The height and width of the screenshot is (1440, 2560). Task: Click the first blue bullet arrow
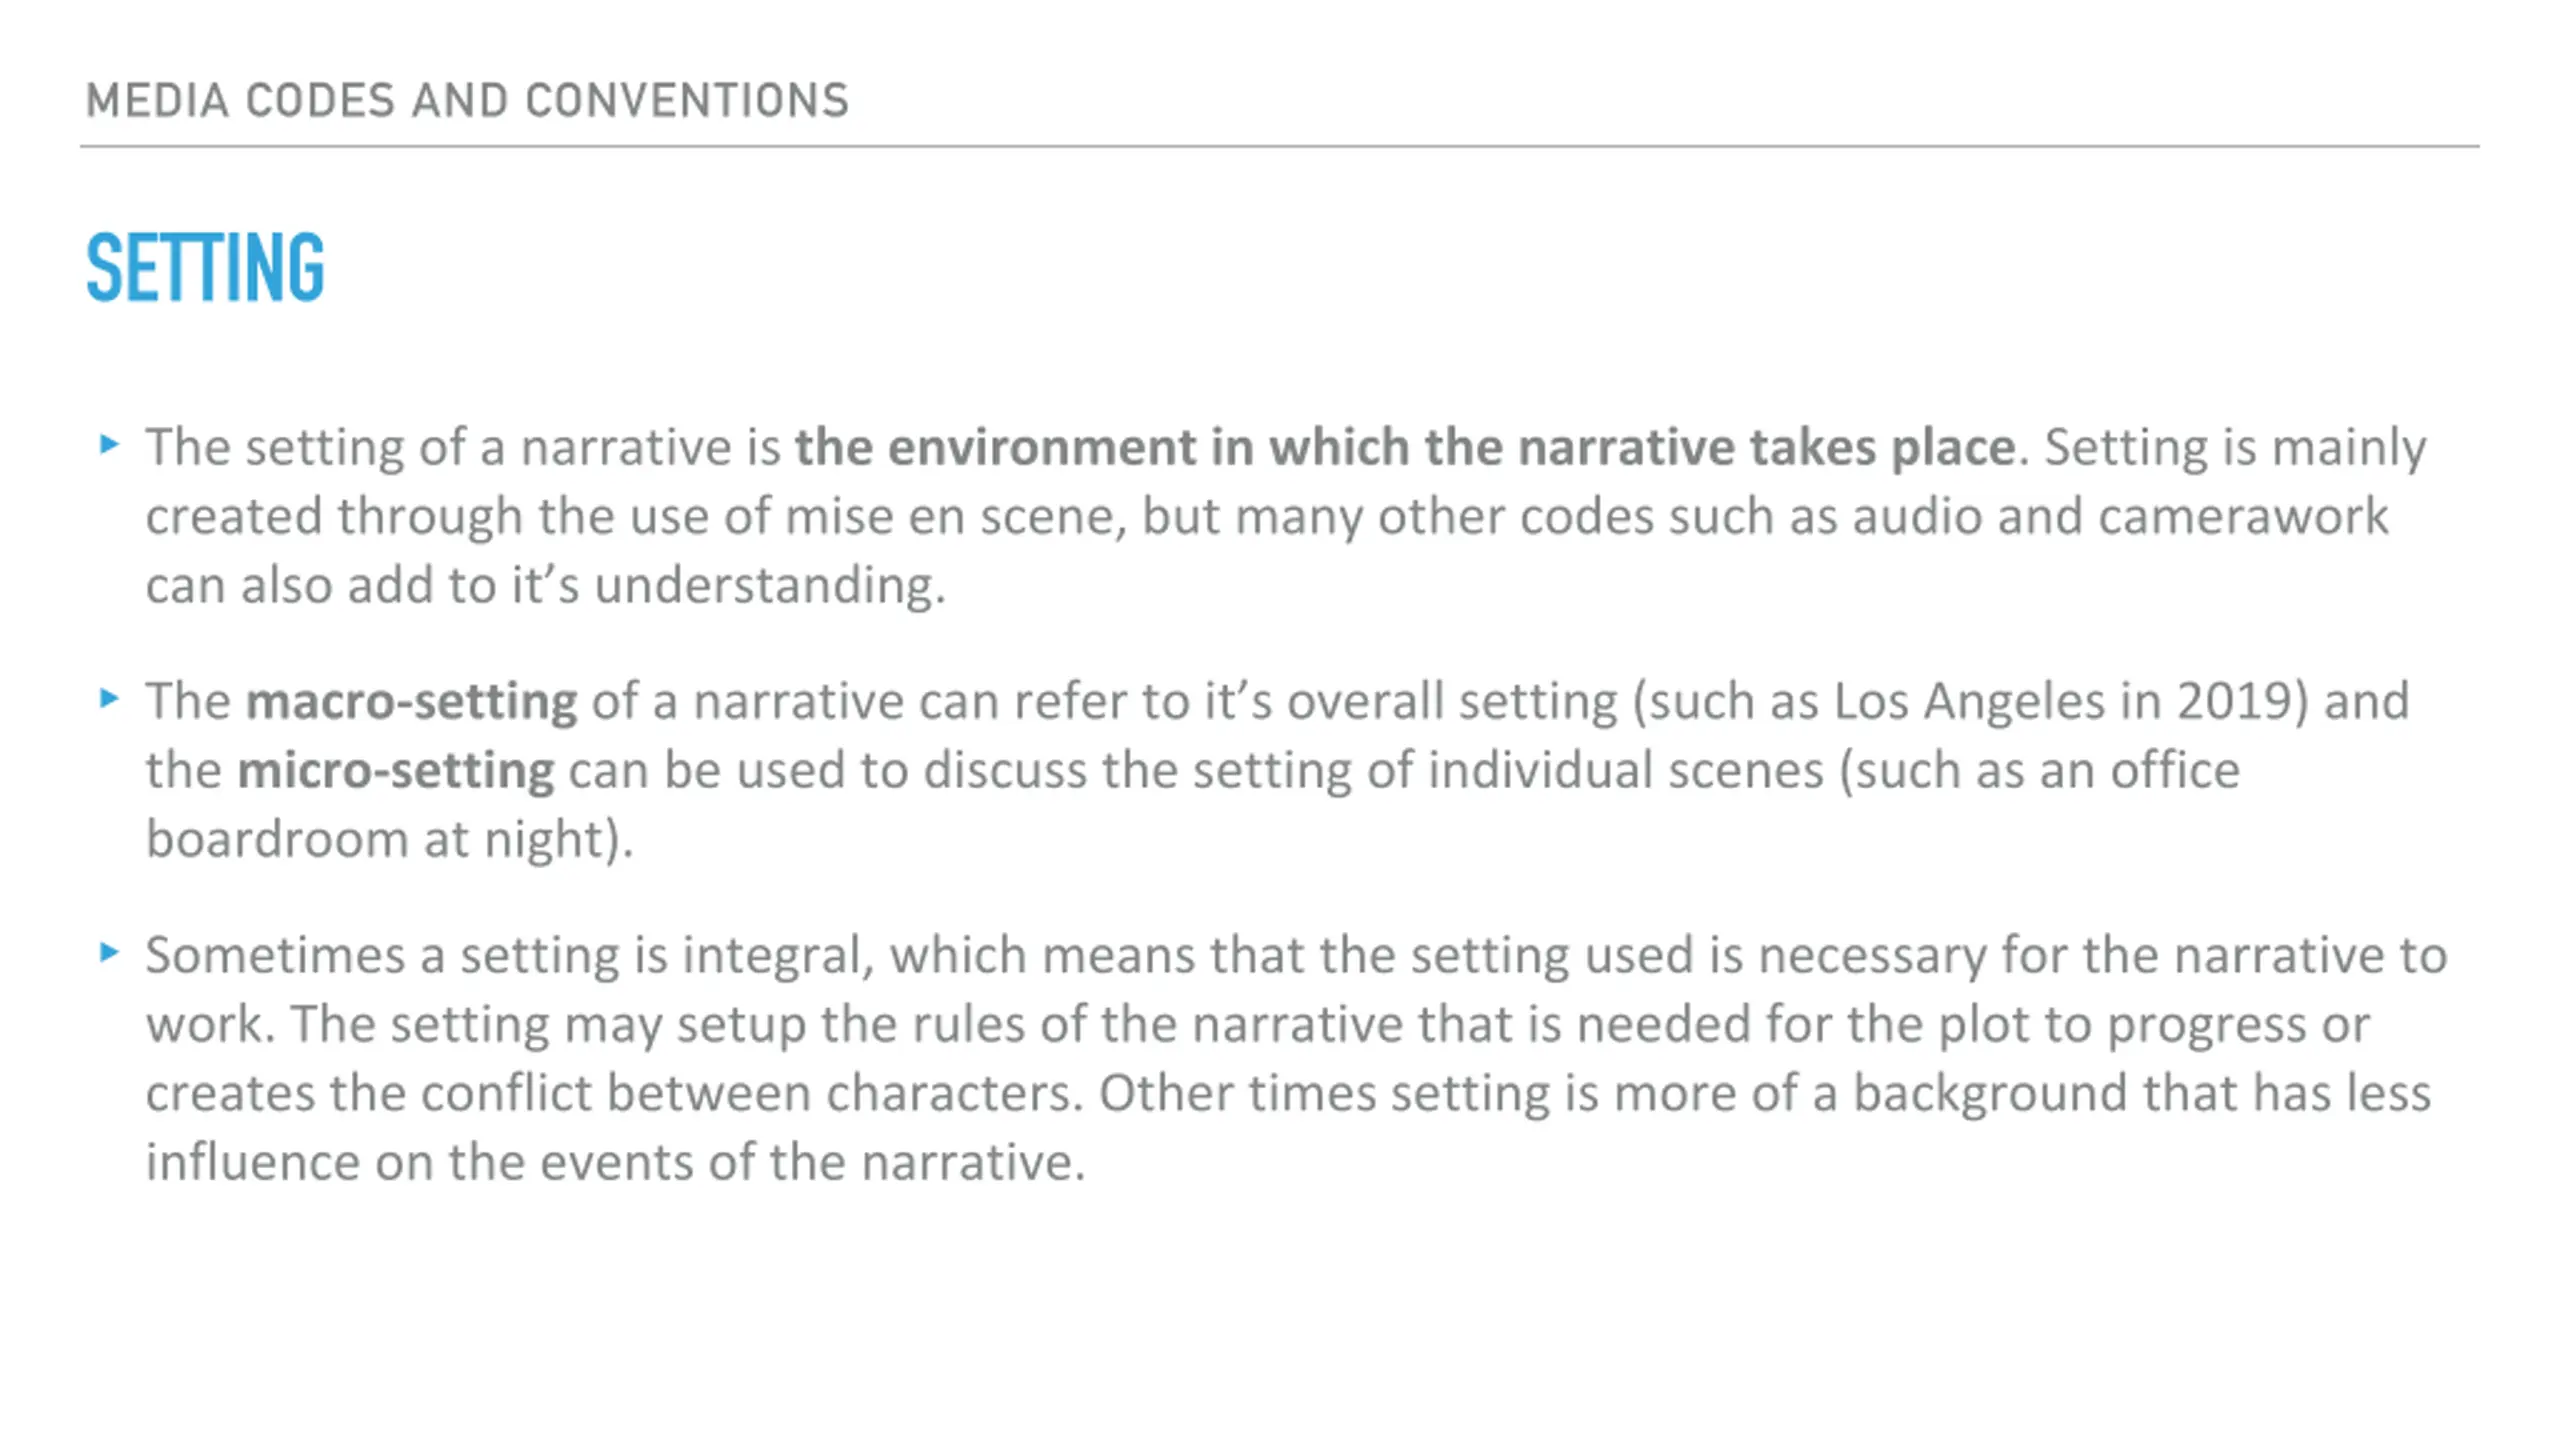(x=110, y=444)
